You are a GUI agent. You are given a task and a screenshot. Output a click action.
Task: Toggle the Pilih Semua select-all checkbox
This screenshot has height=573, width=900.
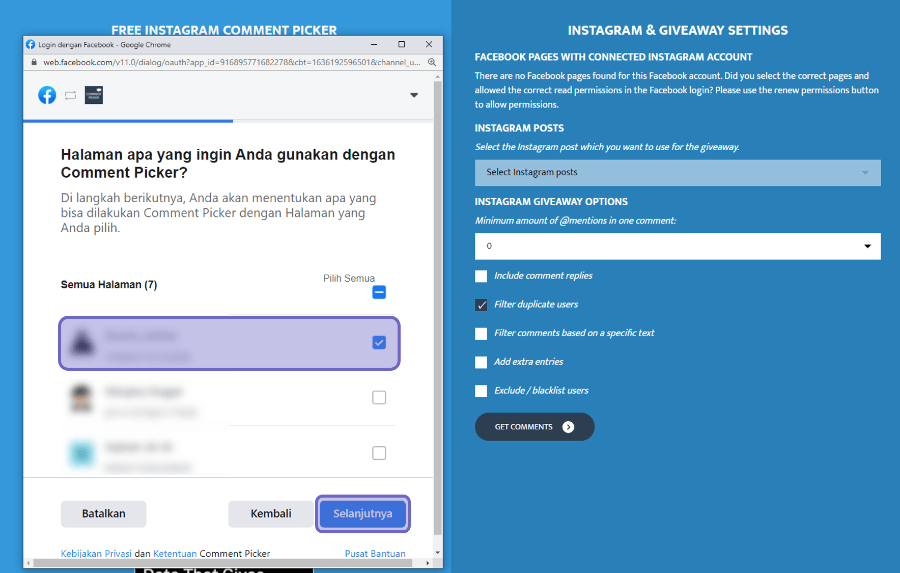pos(379,292)
